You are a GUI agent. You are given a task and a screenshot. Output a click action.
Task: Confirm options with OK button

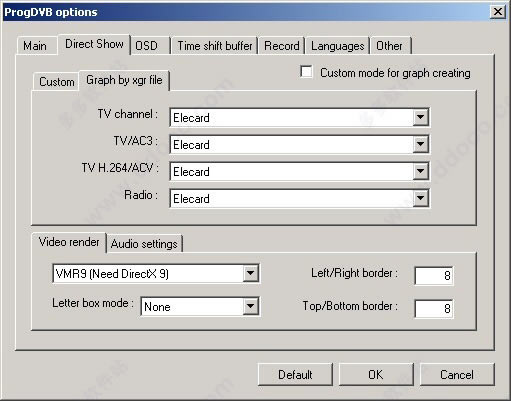pyautogui.click(x=376, y=374)
